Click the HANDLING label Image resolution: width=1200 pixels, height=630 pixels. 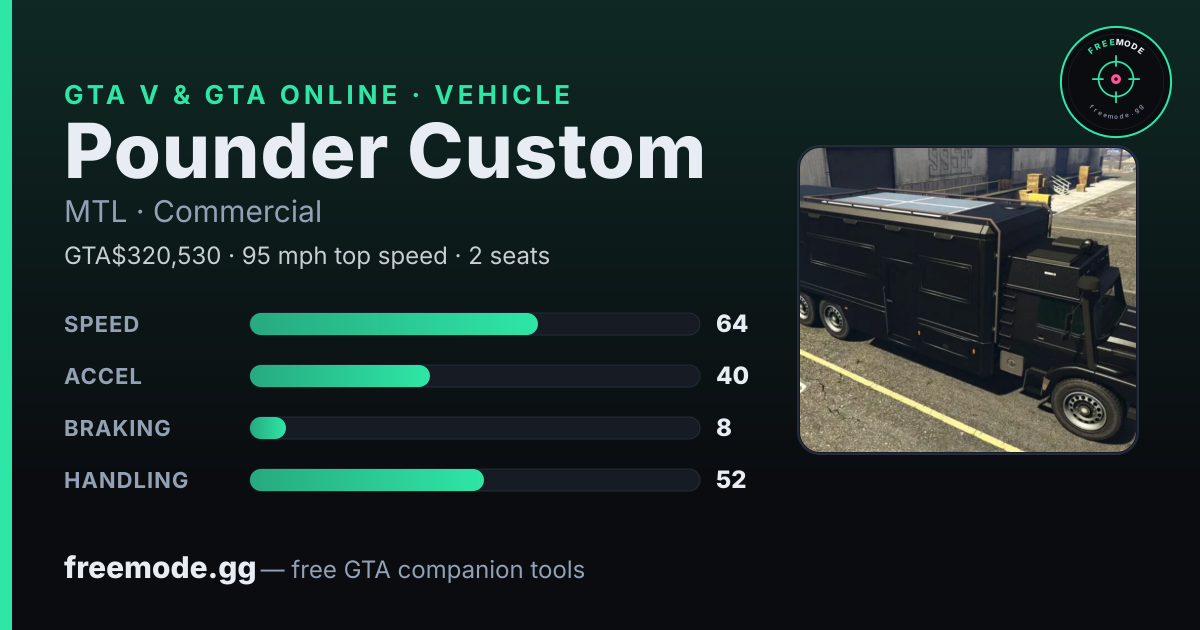126,480
